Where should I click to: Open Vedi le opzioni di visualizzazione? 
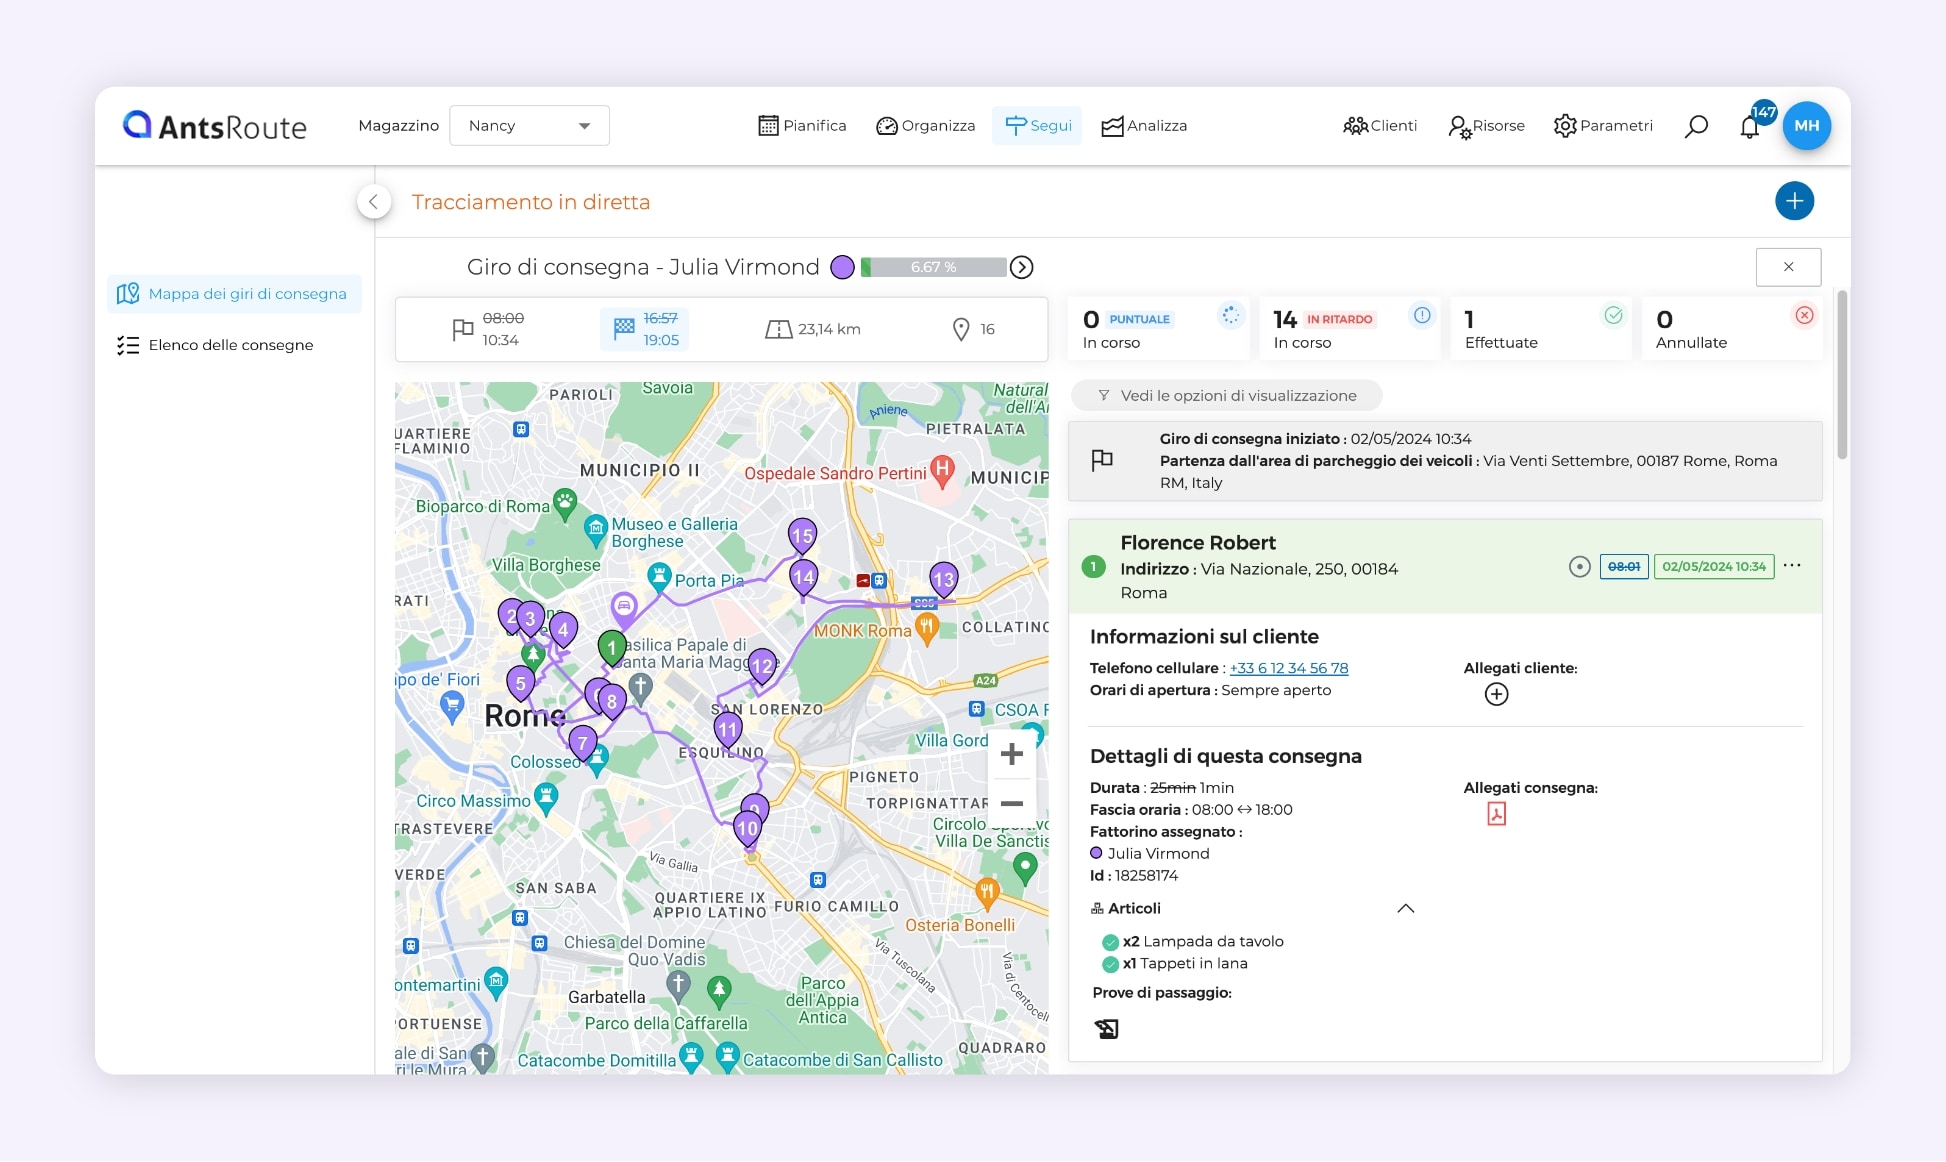tap(1226, 395)
